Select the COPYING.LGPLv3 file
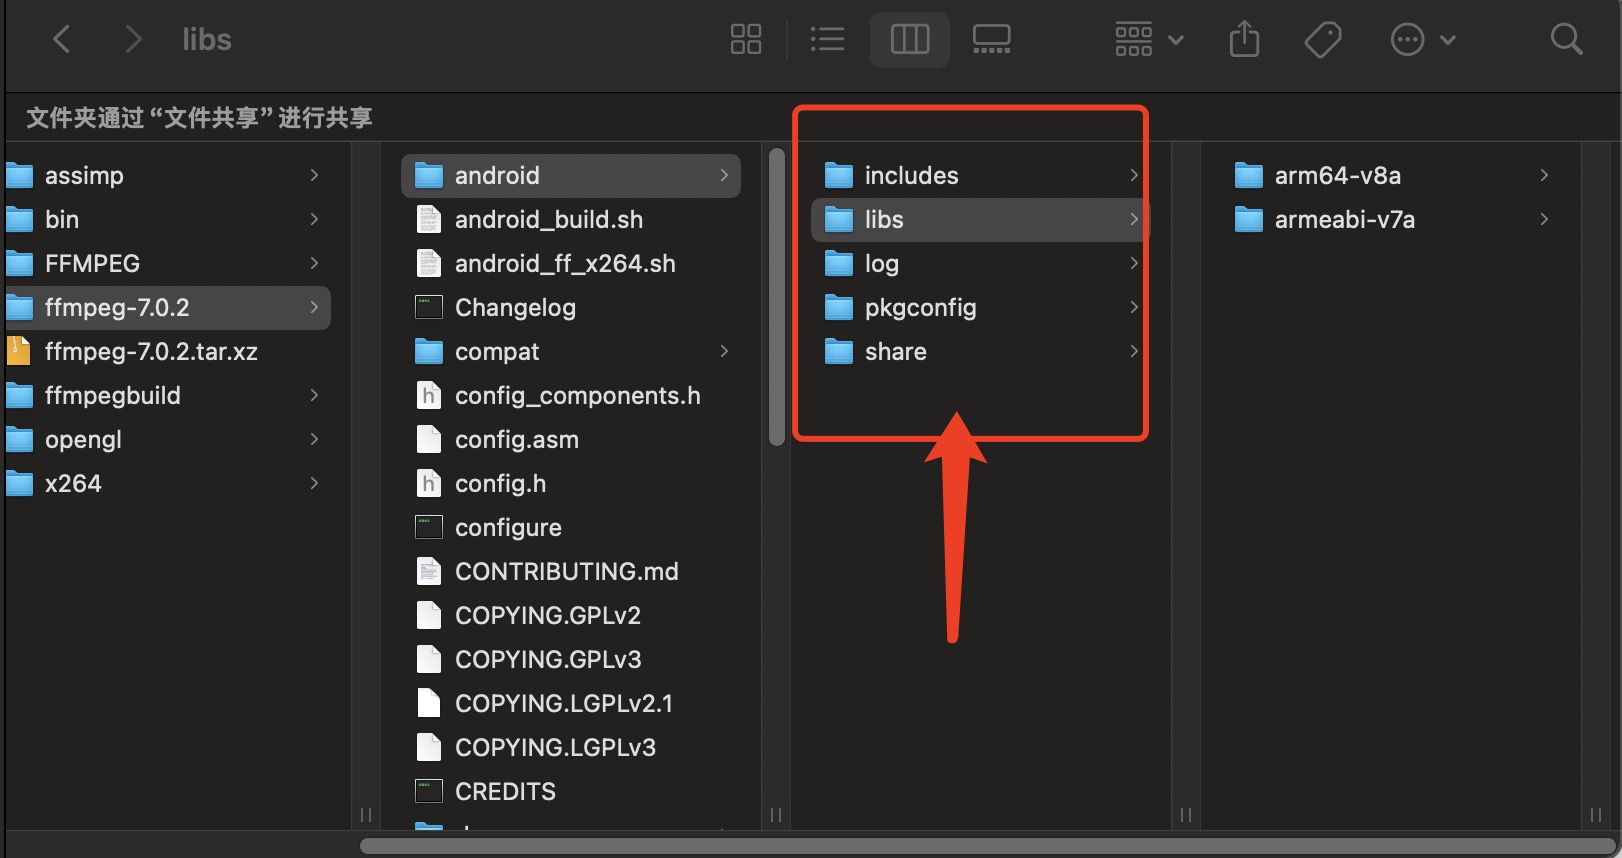 click(571, 748)
